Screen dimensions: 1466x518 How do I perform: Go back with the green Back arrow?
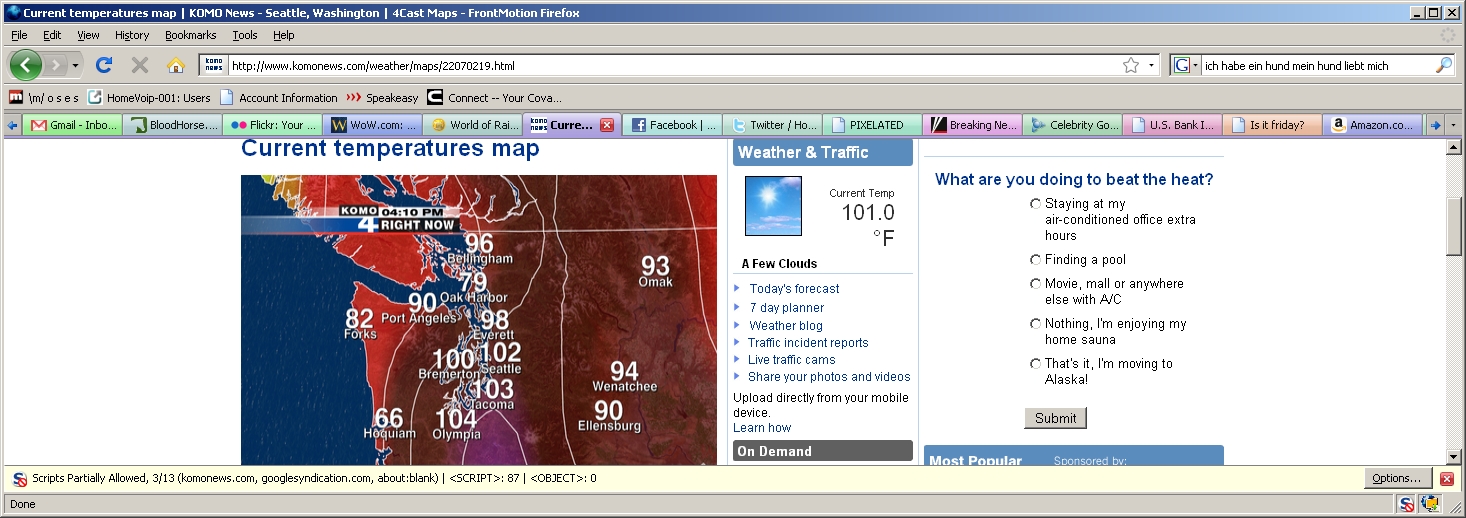[25, 65]
